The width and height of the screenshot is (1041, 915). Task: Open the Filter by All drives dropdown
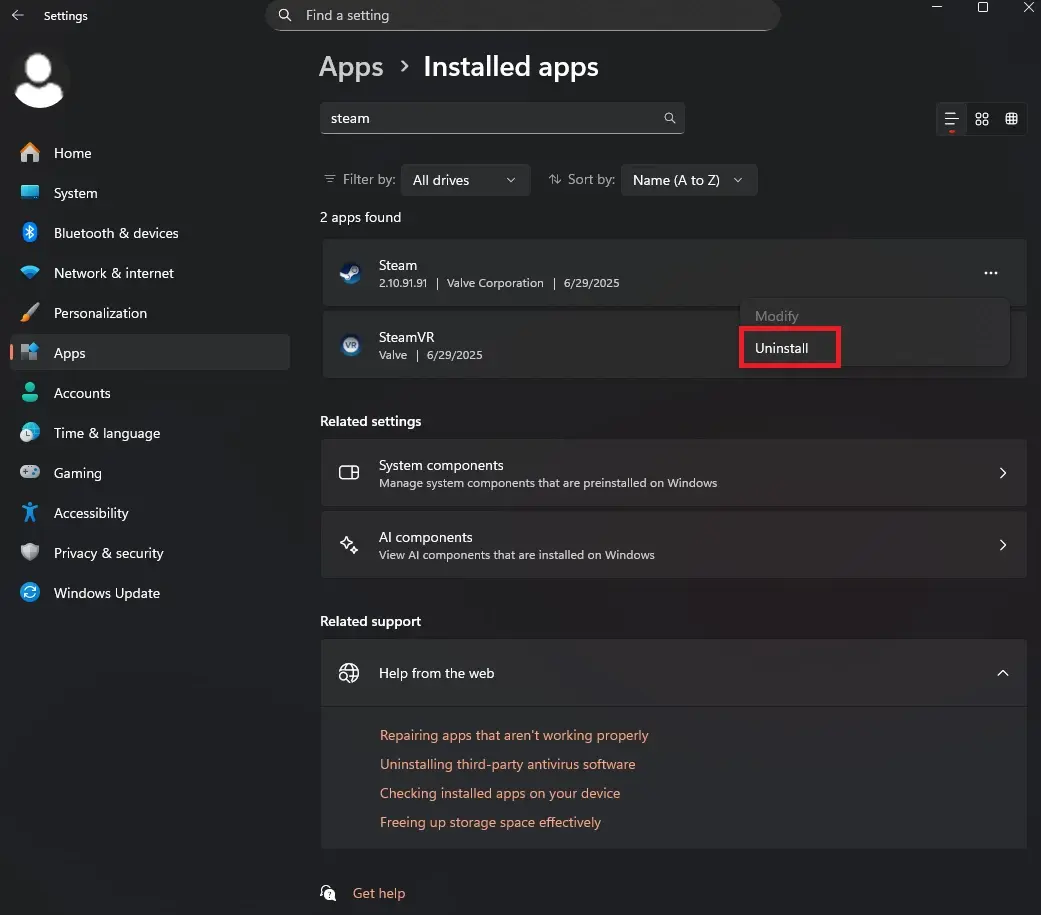[x=465, y=180]
